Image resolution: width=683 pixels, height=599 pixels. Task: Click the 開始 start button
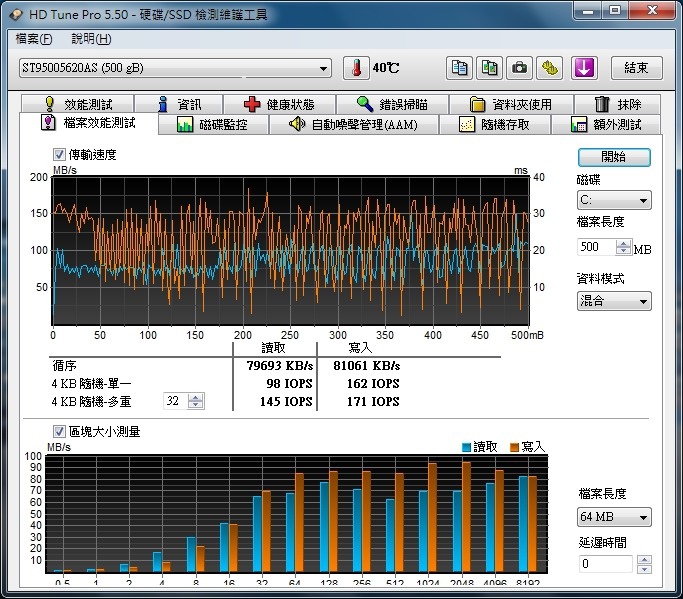(x=614, y=157)
